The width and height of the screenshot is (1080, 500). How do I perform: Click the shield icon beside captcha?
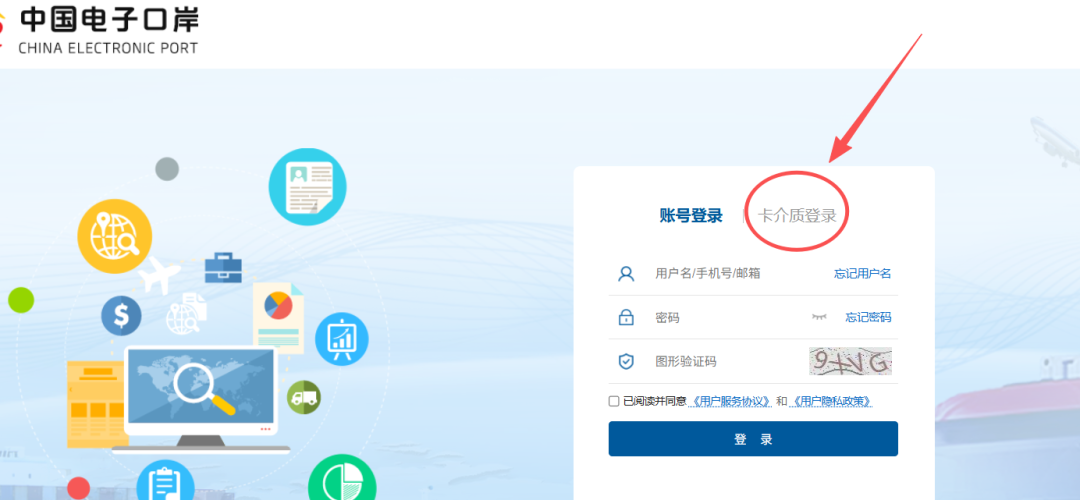click(625, 362)
